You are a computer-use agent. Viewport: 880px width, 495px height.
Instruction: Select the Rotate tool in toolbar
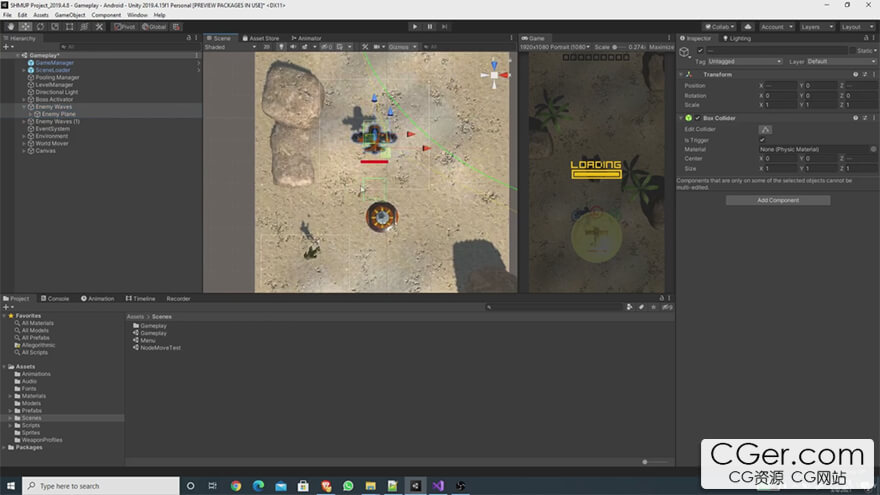tap(40, 26)
